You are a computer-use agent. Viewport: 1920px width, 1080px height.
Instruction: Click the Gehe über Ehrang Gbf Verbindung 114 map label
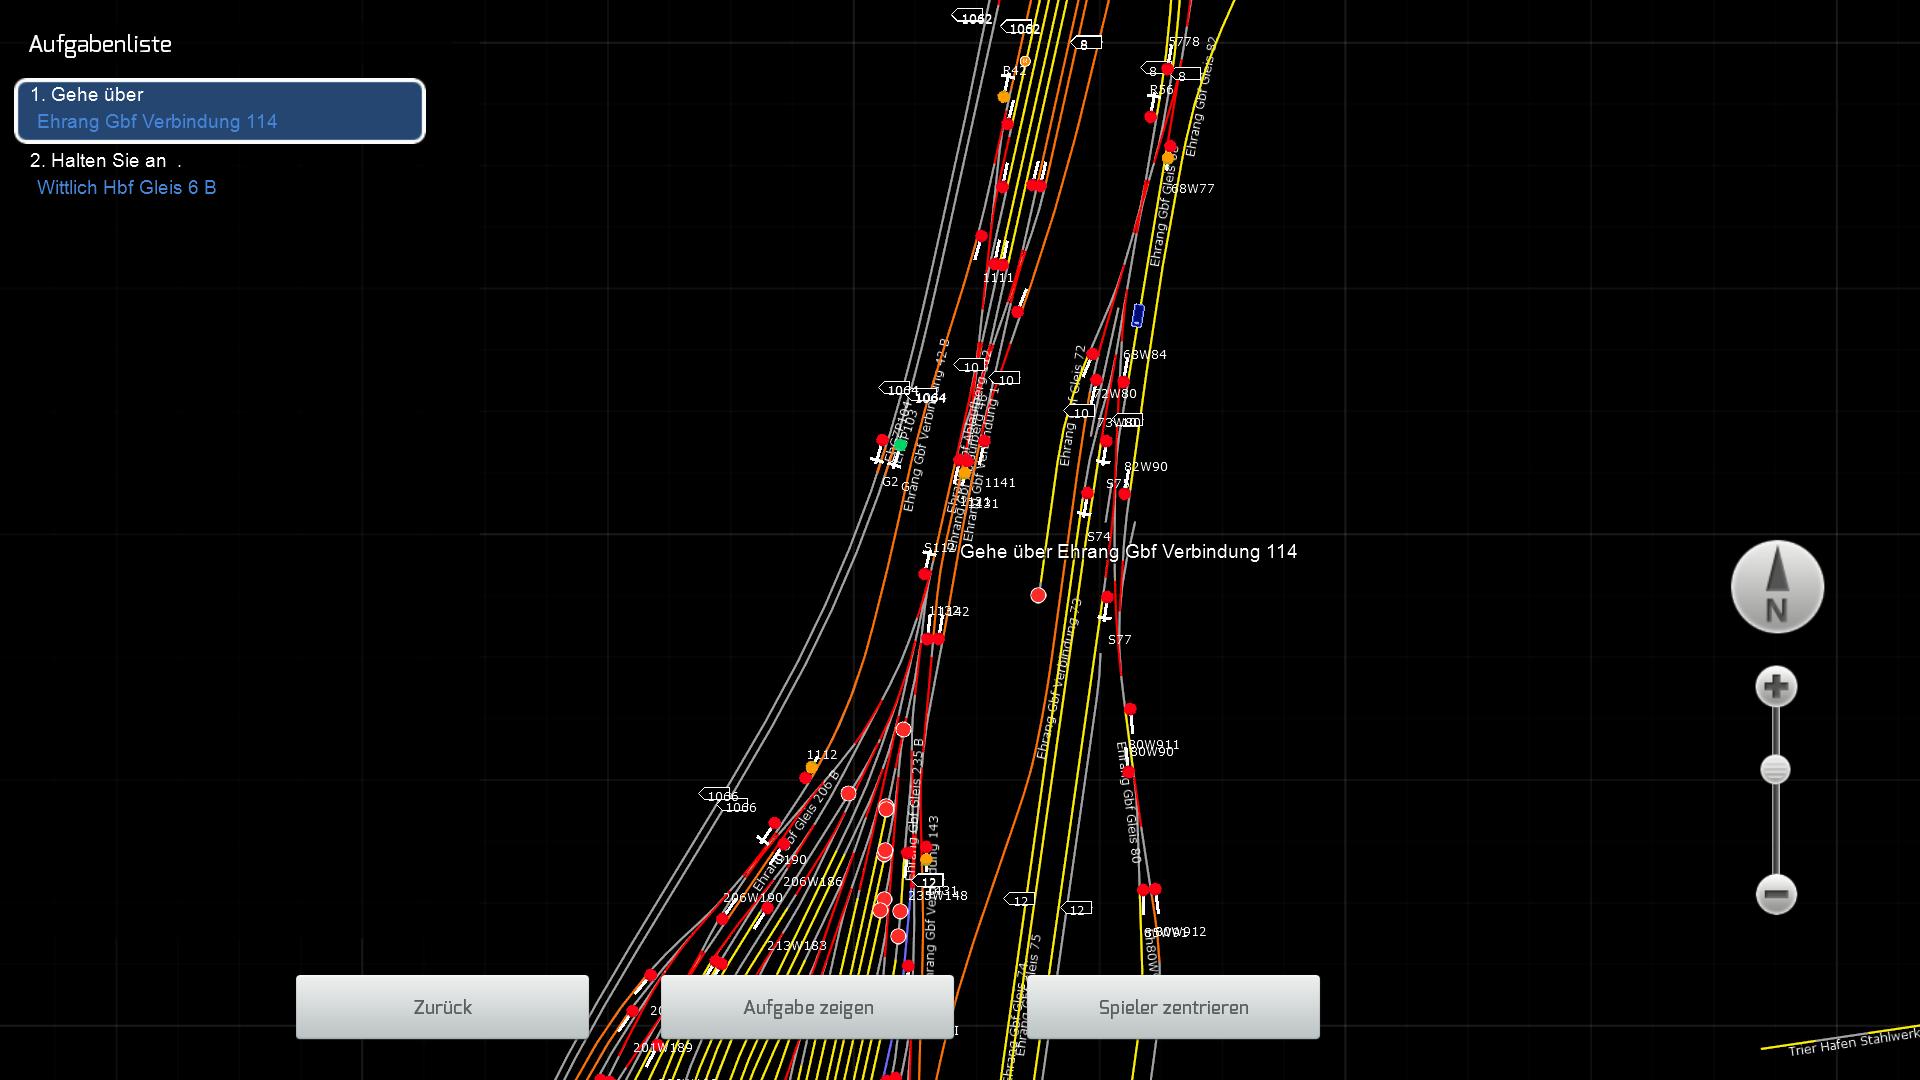click(x=1128, y=552)
